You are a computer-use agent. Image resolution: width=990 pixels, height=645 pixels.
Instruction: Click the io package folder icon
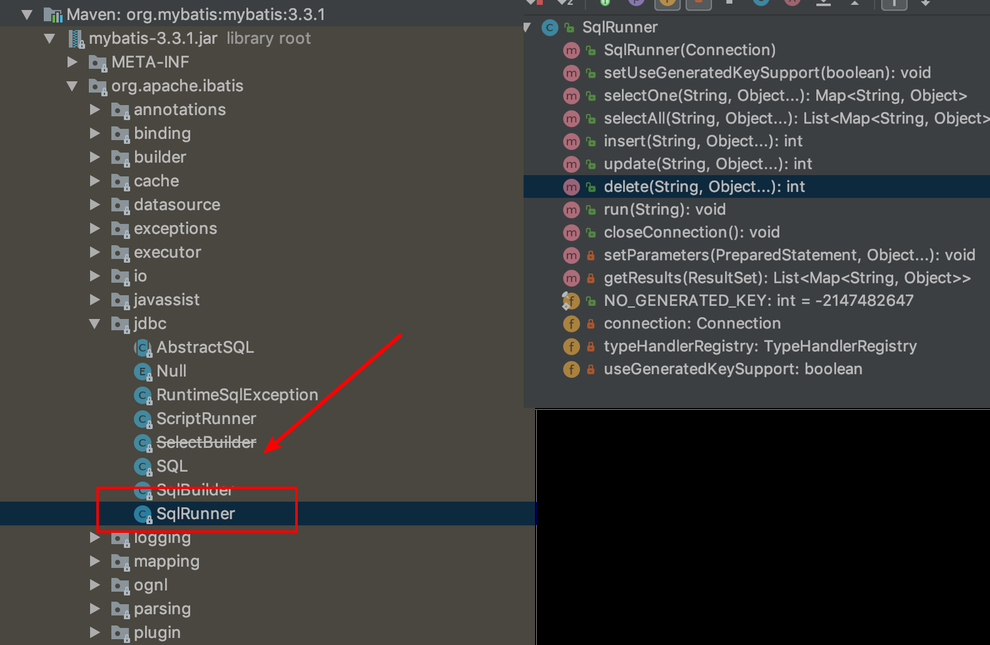click(120, 276)
